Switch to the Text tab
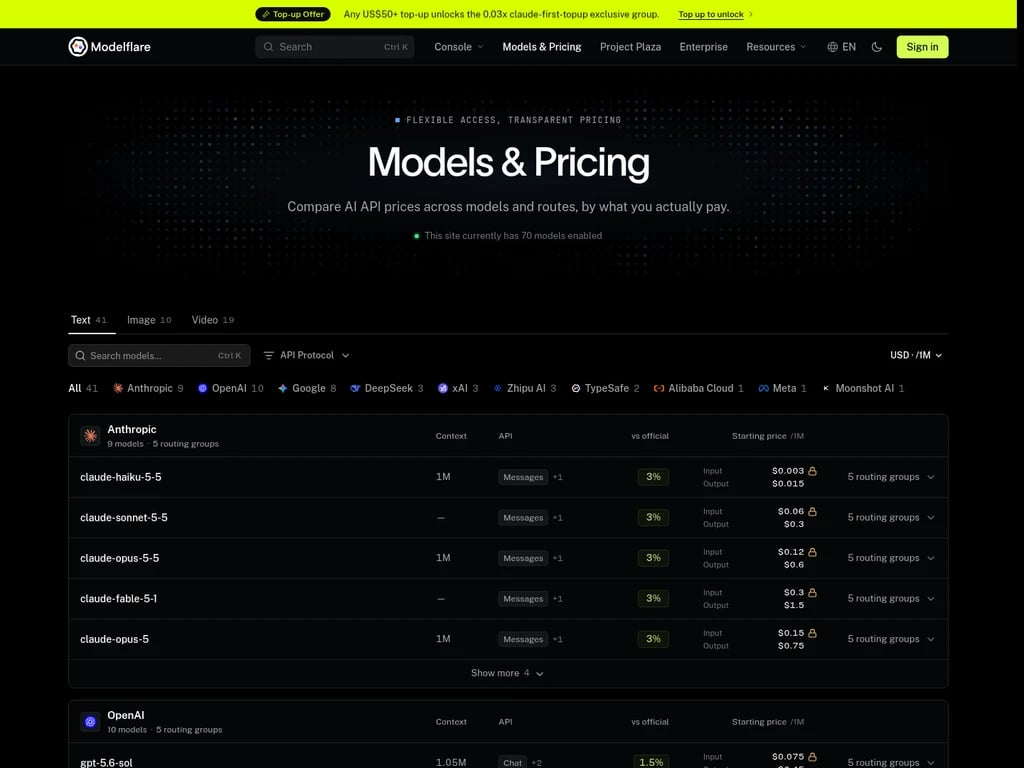This screenshot has height=768, width=1024. pyautogui.click(x=89, y=320)
